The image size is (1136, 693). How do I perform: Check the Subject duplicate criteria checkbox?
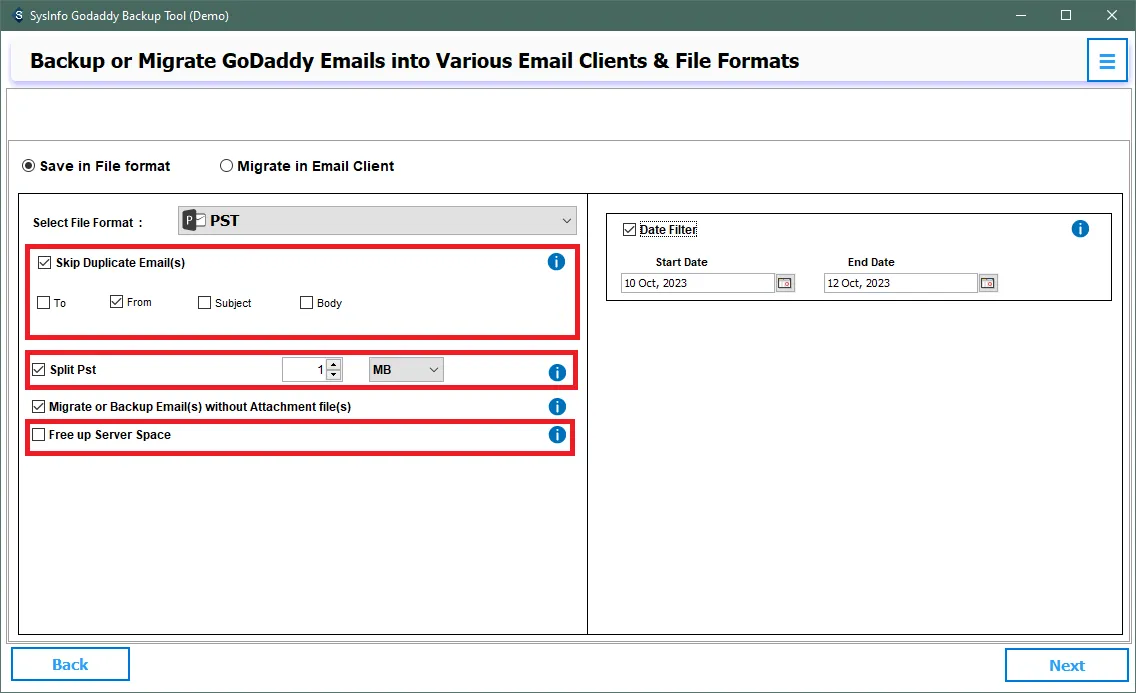click(x=204, y=303)
